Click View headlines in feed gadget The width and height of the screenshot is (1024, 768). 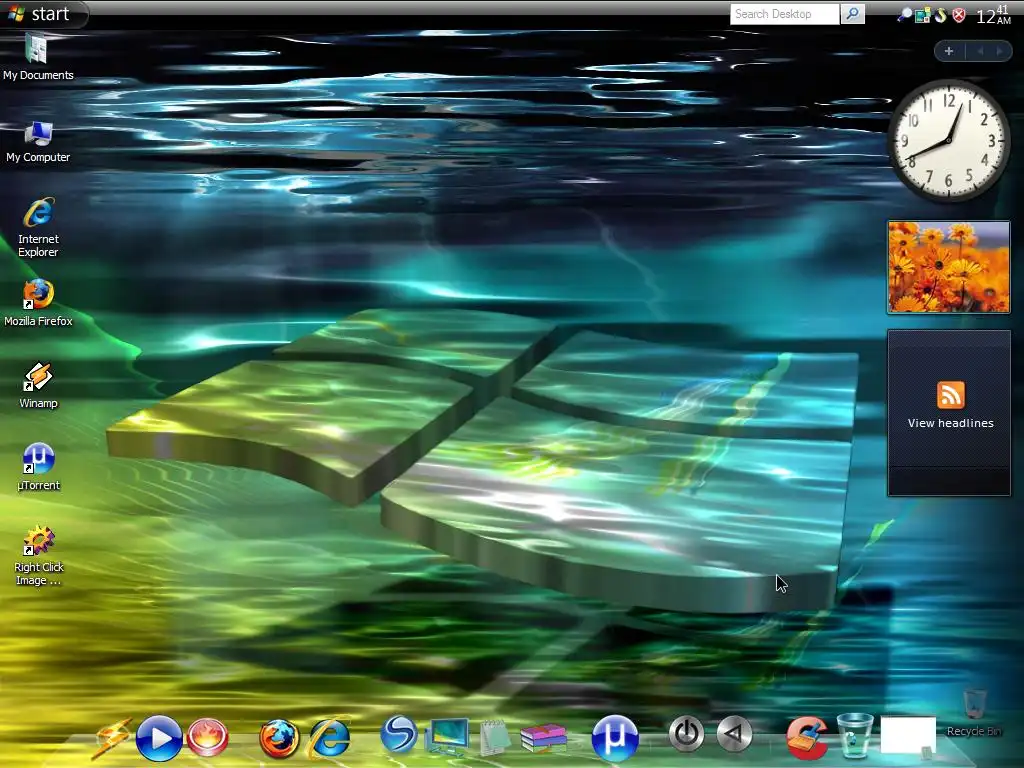click(x=950, y=423)
